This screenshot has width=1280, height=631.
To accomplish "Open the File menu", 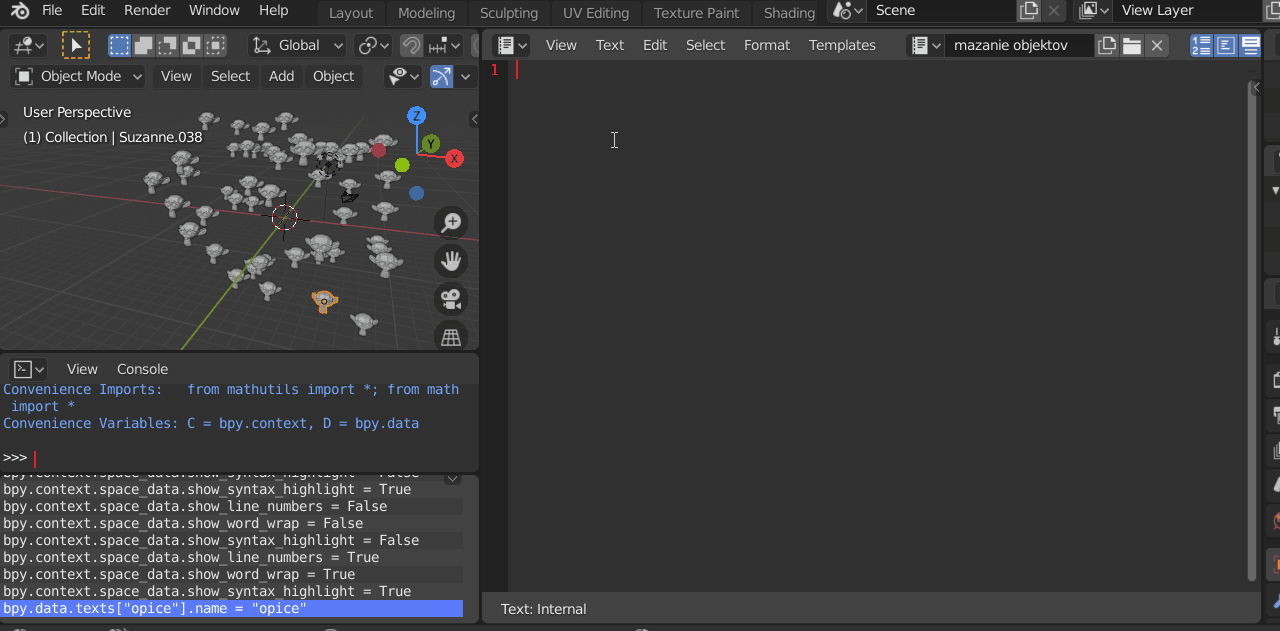I will (52, 10).
